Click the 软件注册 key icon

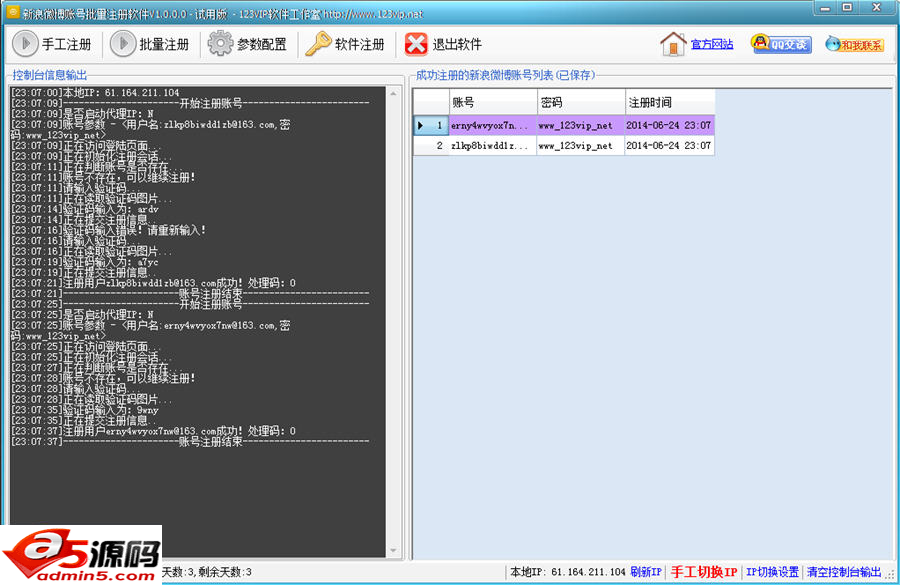coord(318,44)
